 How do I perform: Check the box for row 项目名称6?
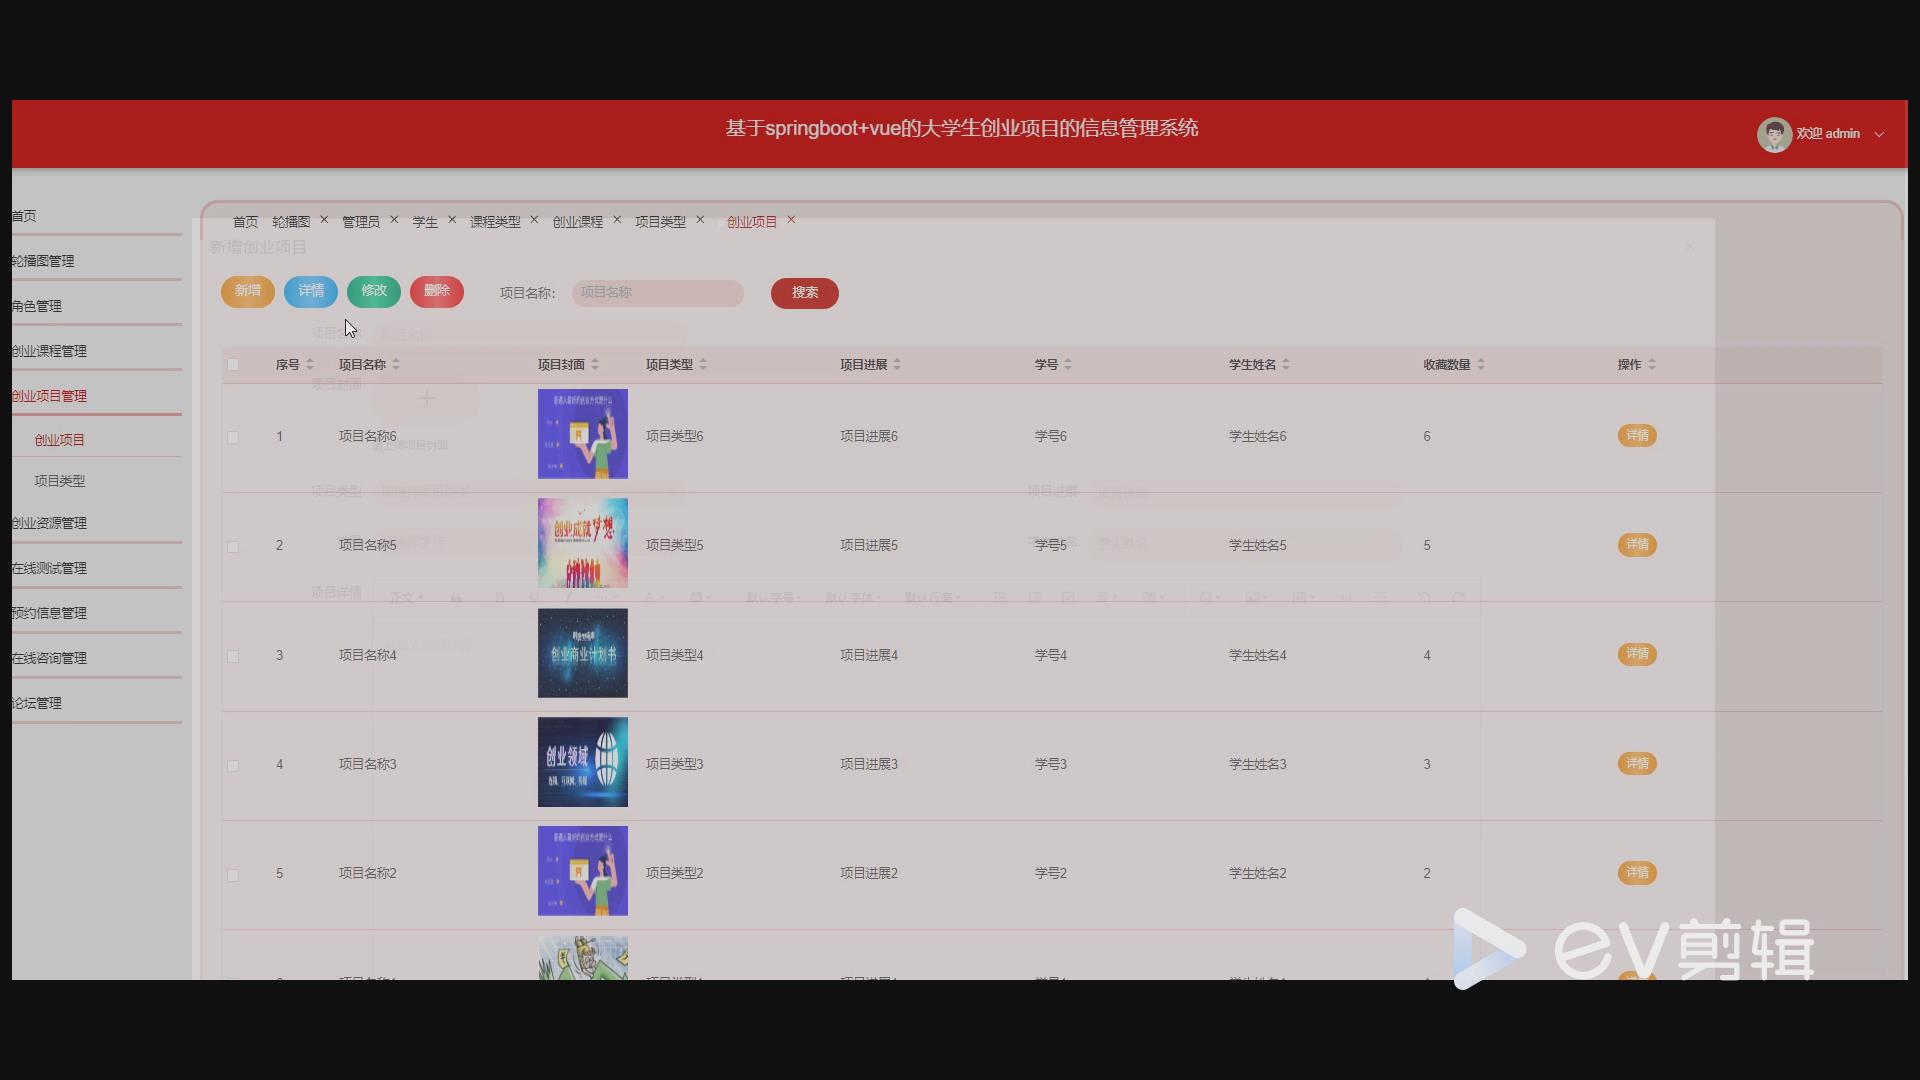click(233, 437)
